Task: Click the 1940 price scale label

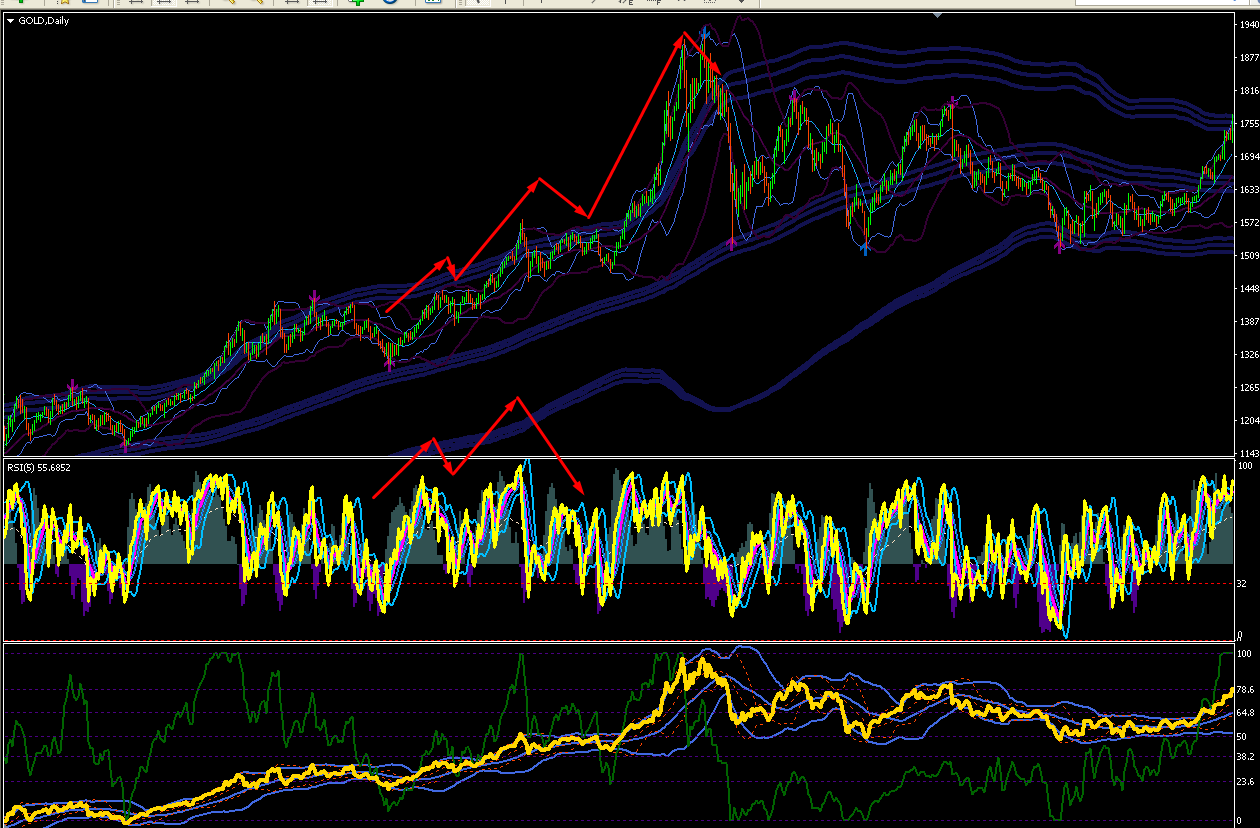Action: point(1247,25)
